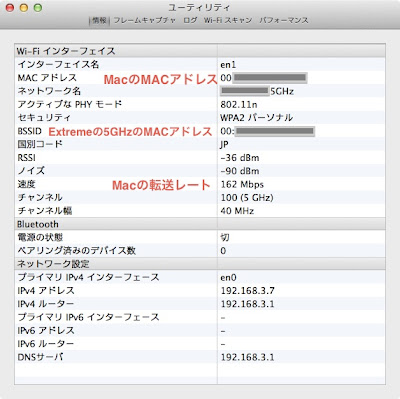Select the Bluetooth section header
The width and height of the screenshot is (400, 399).
point(200,224)
